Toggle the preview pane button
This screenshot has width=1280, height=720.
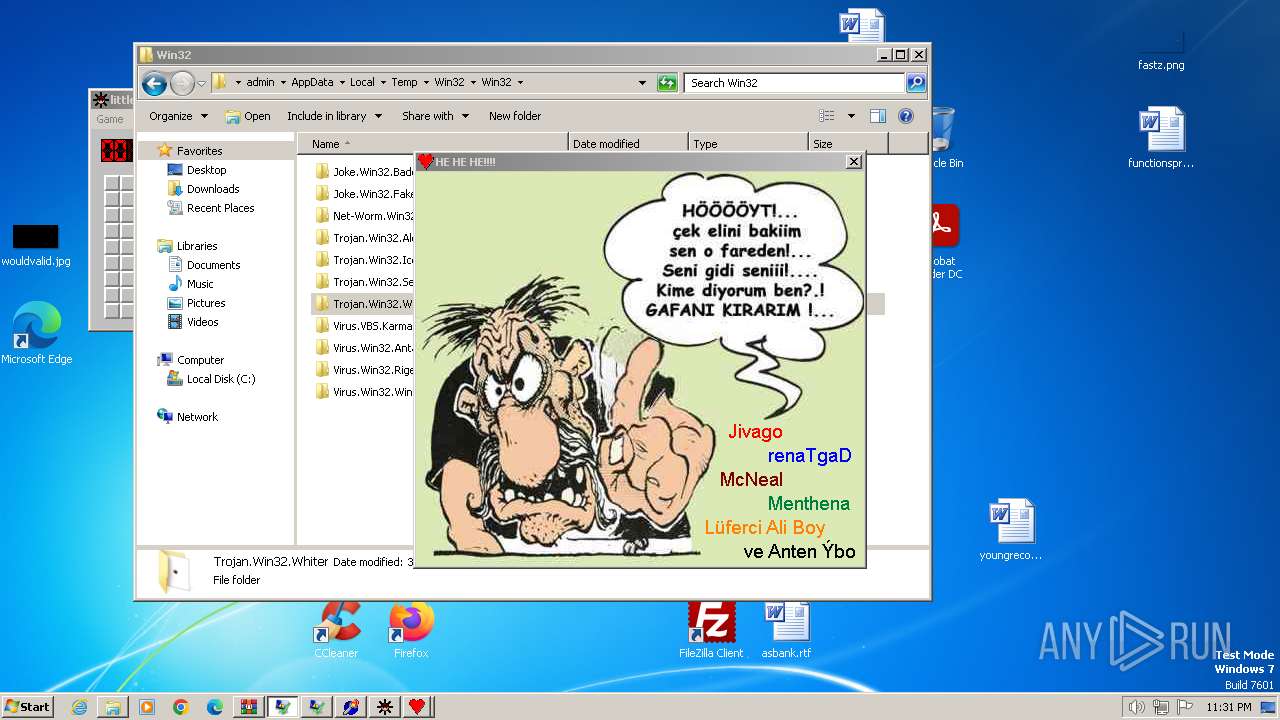click(x=878, y=116)
